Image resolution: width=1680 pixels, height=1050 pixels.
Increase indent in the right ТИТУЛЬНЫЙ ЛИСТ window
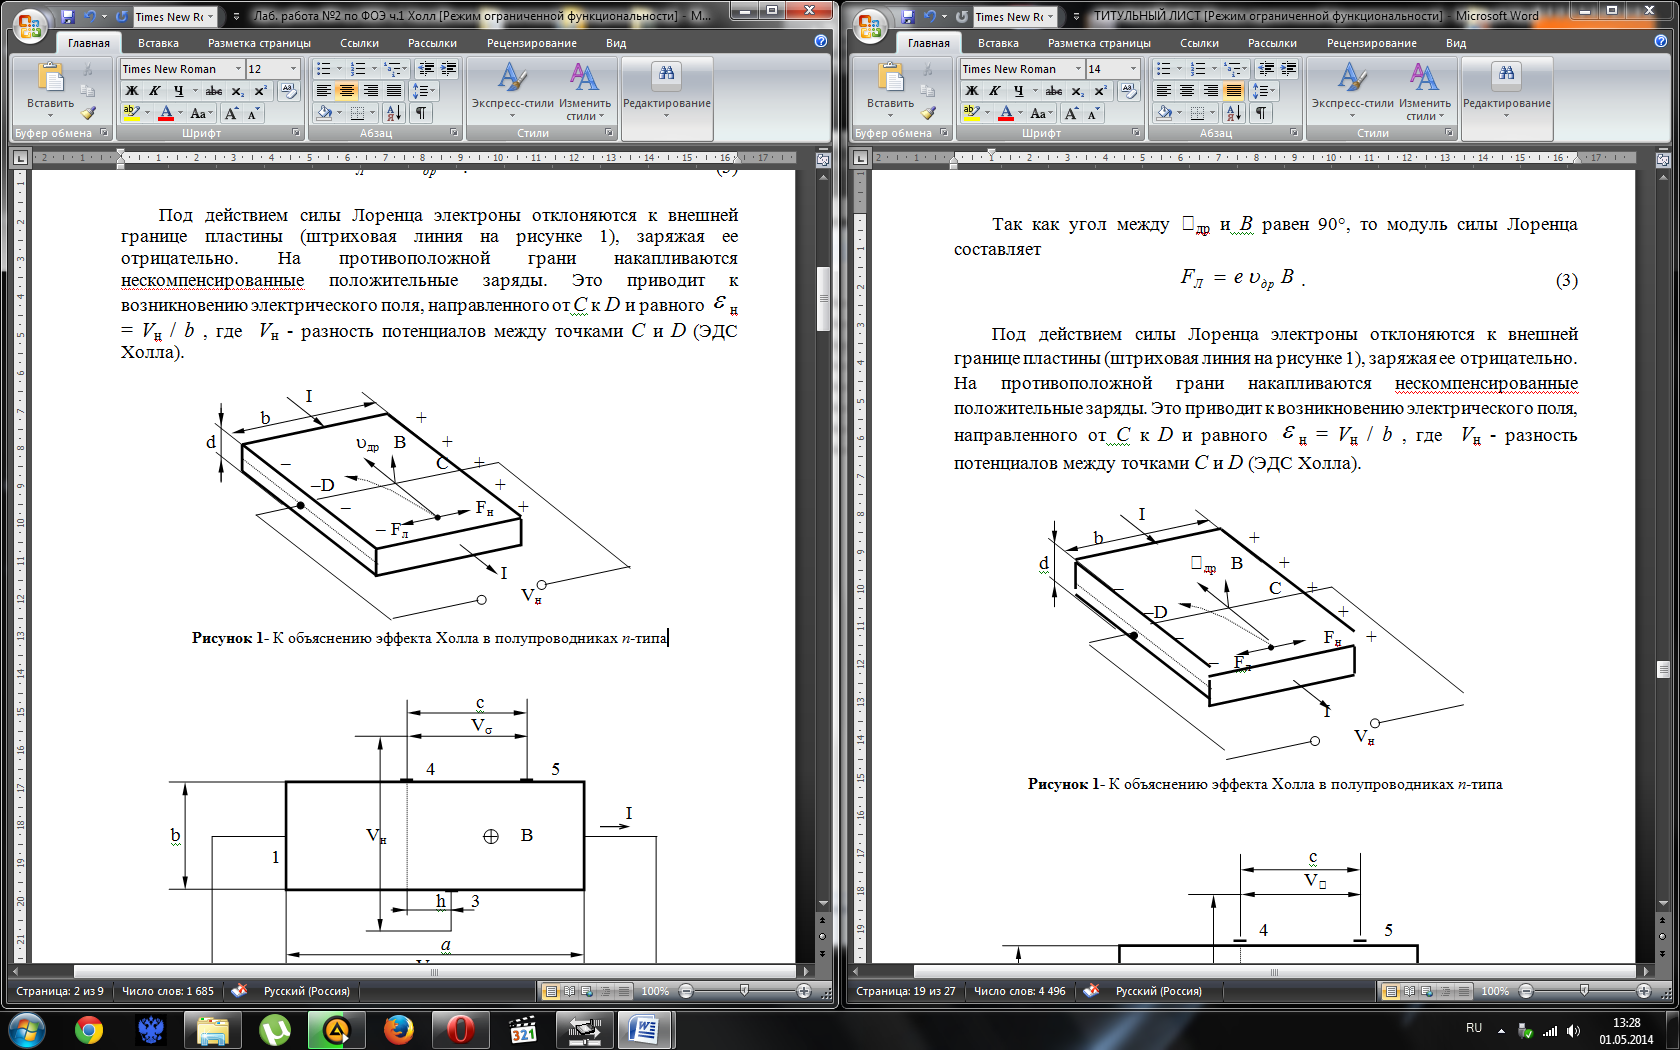(x=1289, y=69)
